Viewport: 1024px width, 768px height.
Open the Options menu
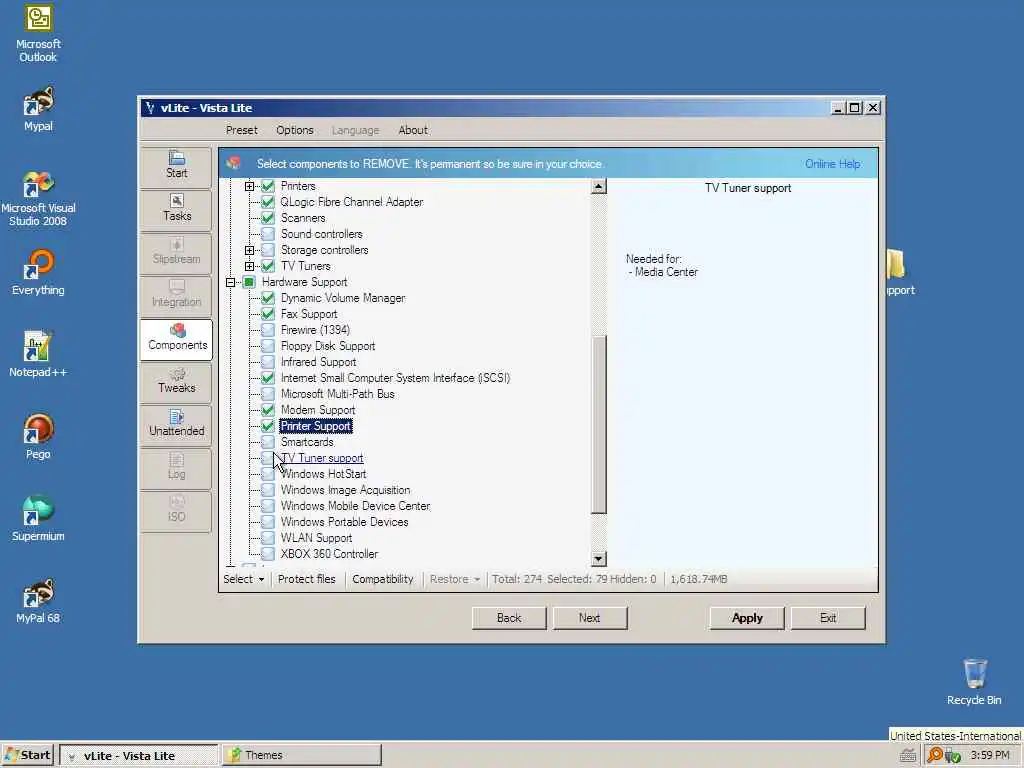pyautogui.click(x=295, y=130)
